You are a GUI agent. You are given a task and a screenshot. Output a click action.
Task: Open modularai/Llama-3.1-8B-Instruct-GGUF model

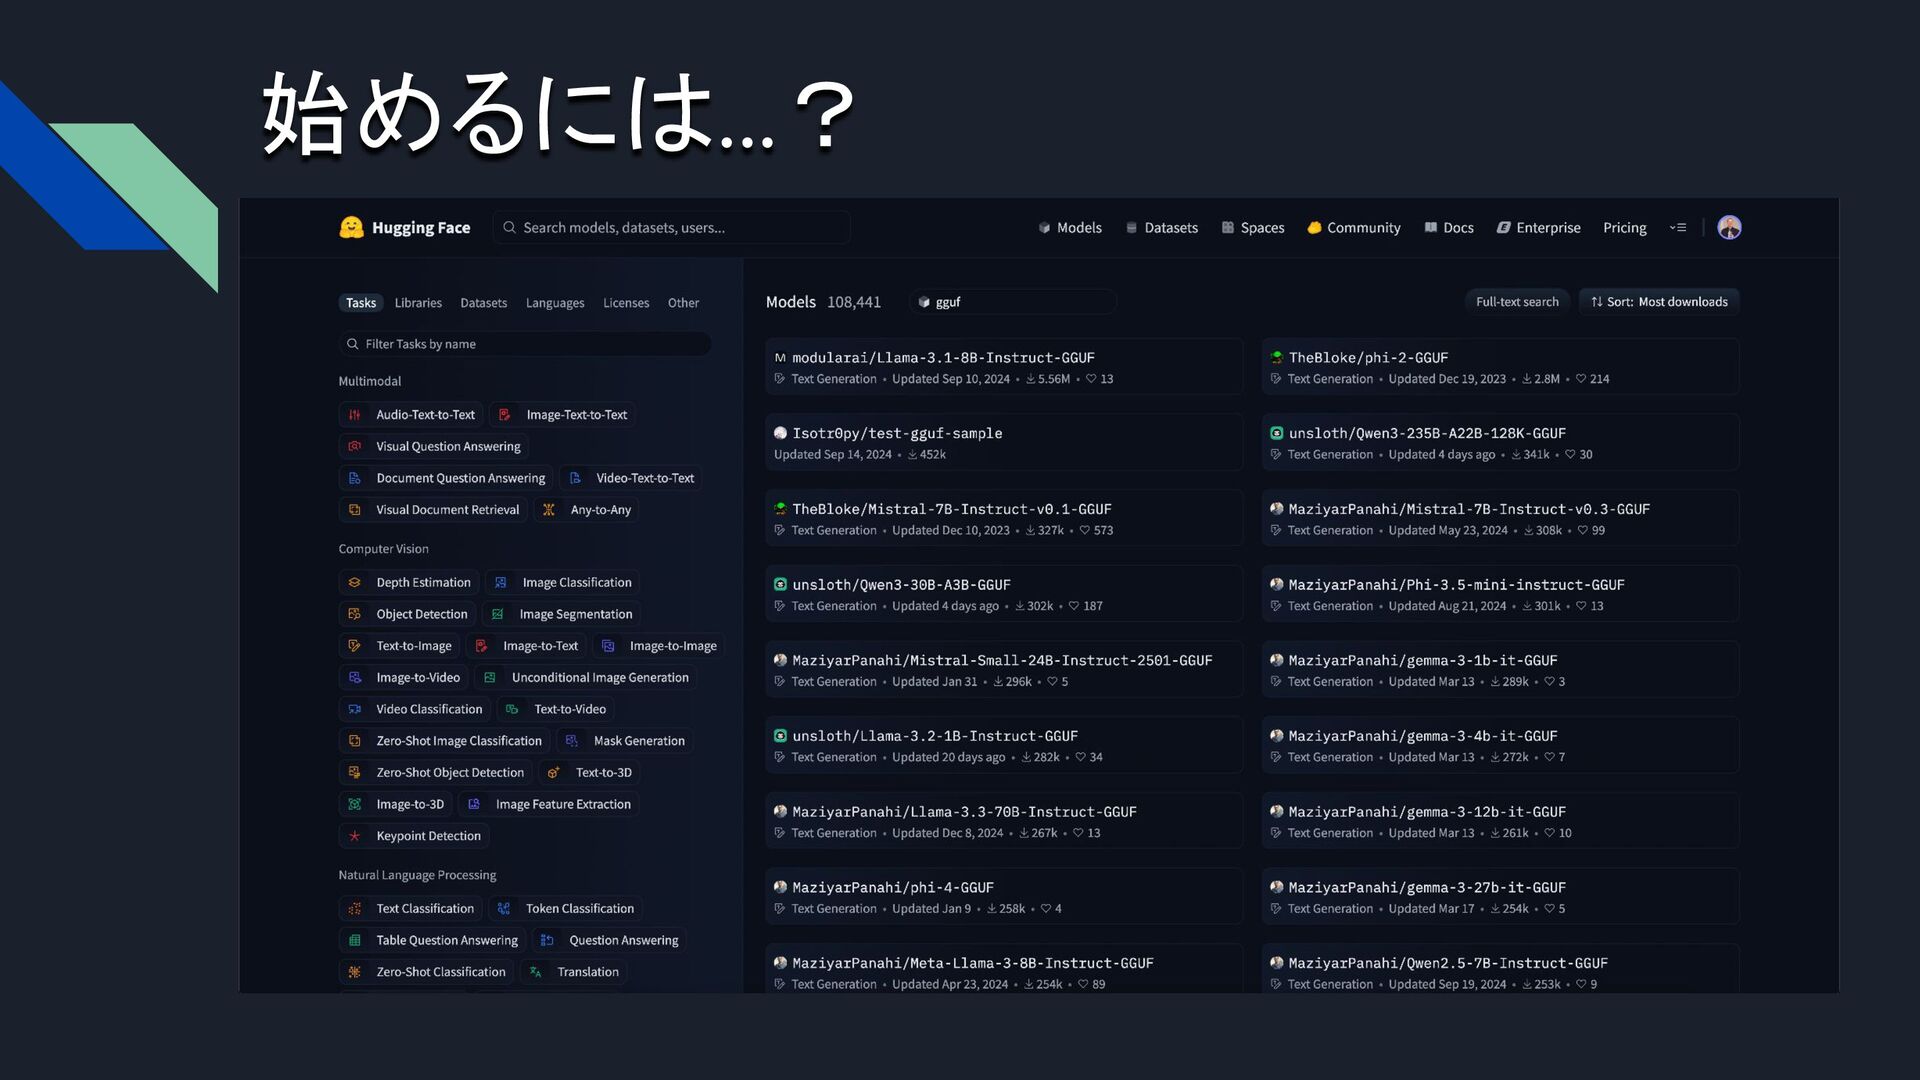943,358
